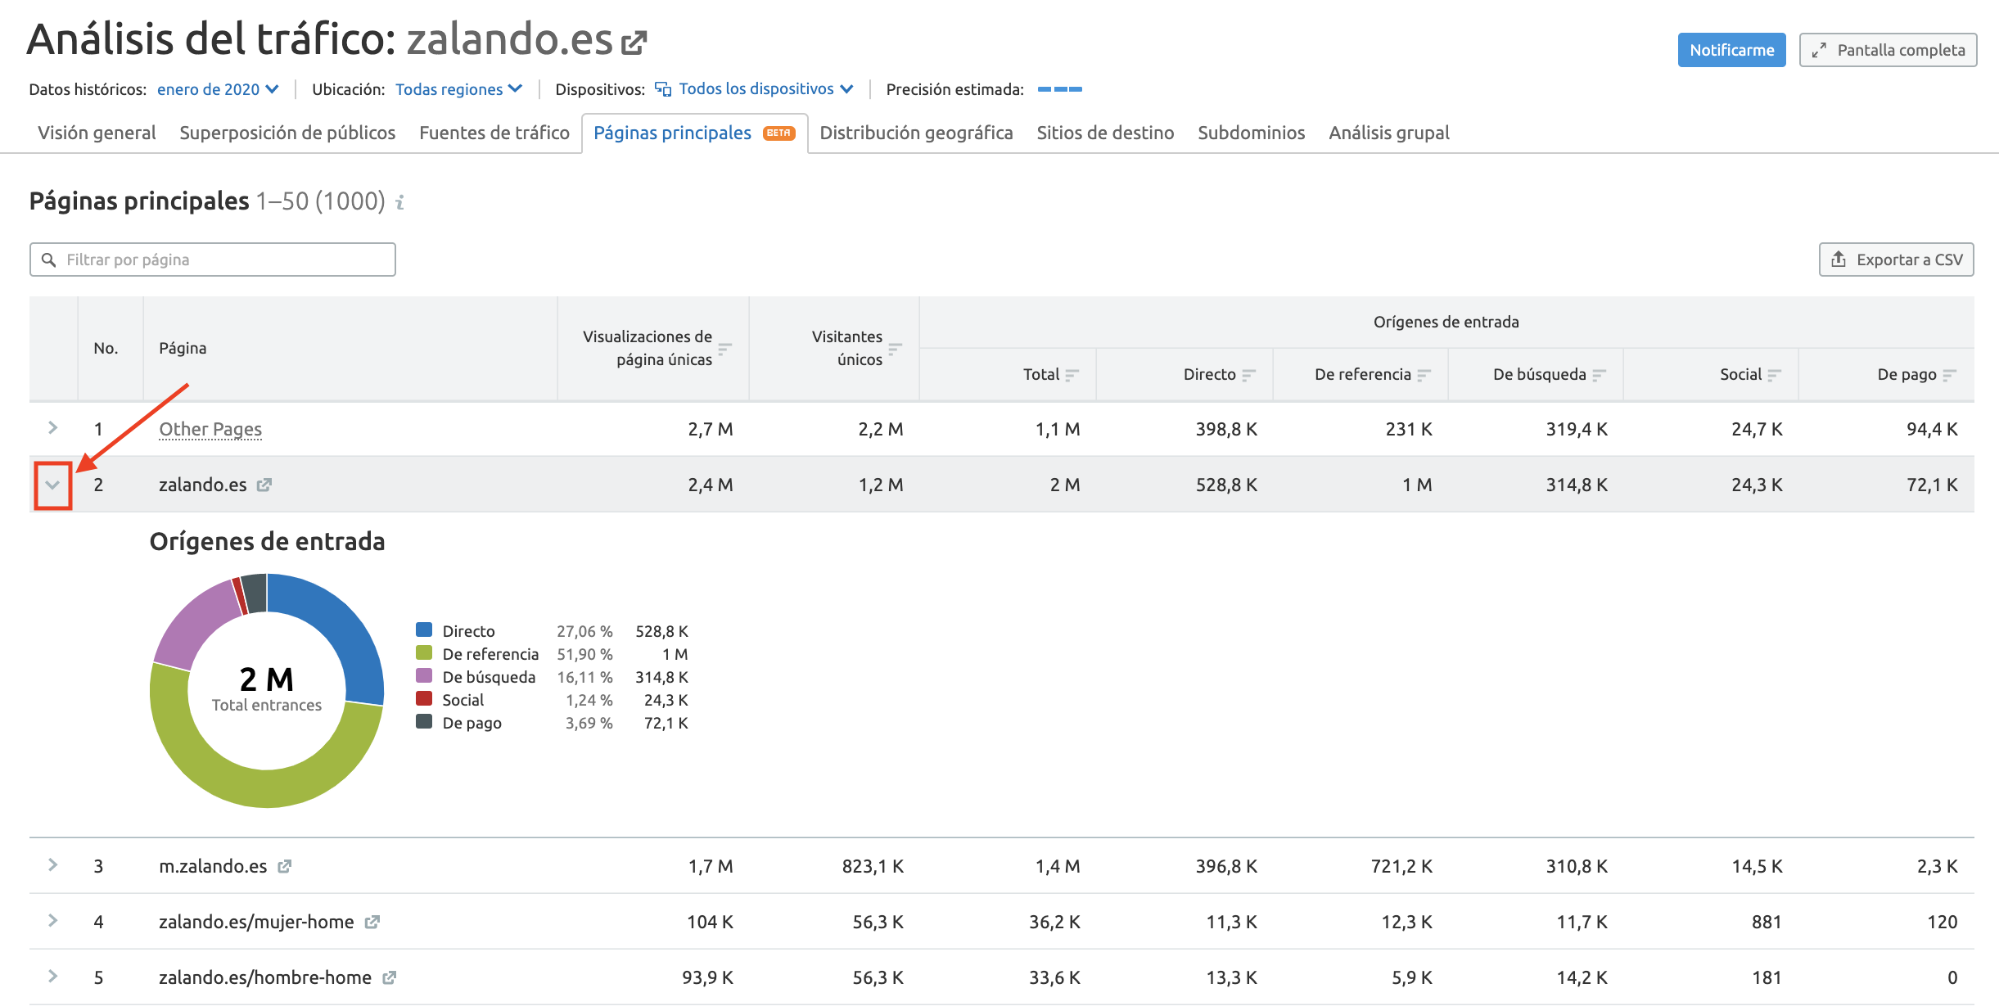Click the donut chart's 2 M center total

[267, 680]
